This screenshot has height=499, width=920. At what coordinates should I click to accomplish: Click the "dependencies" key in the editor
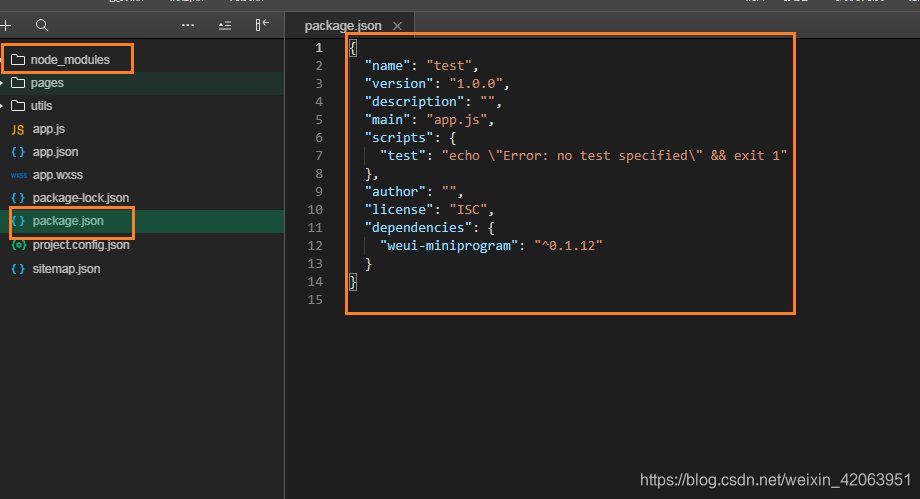(418, 227)
